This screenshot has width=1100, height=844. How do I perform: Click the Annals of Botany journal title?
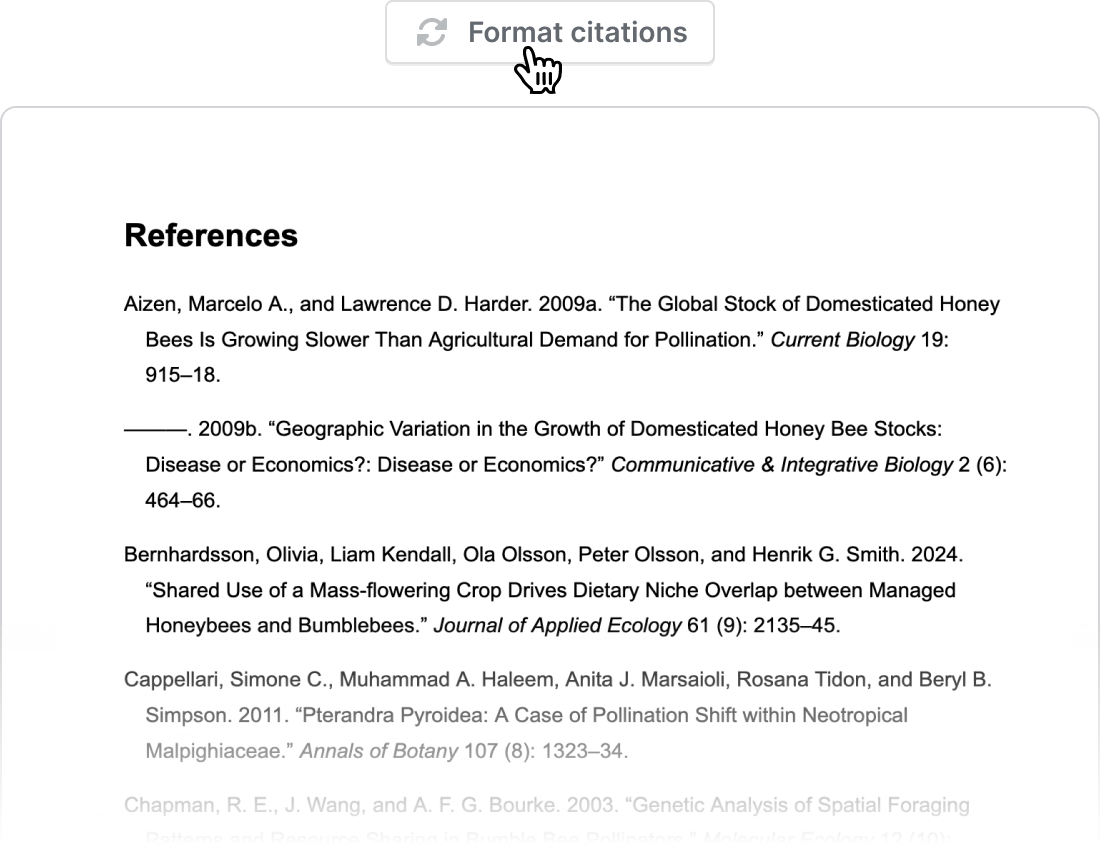point(379,751)
